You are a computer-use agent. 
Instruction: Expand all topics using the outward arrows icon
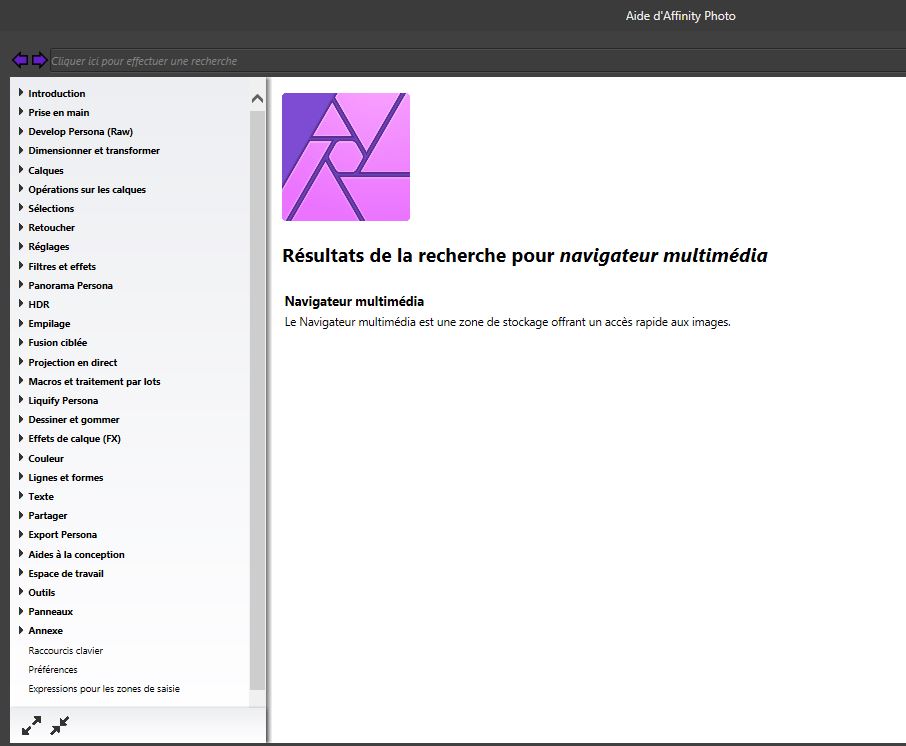click(31, 725)
